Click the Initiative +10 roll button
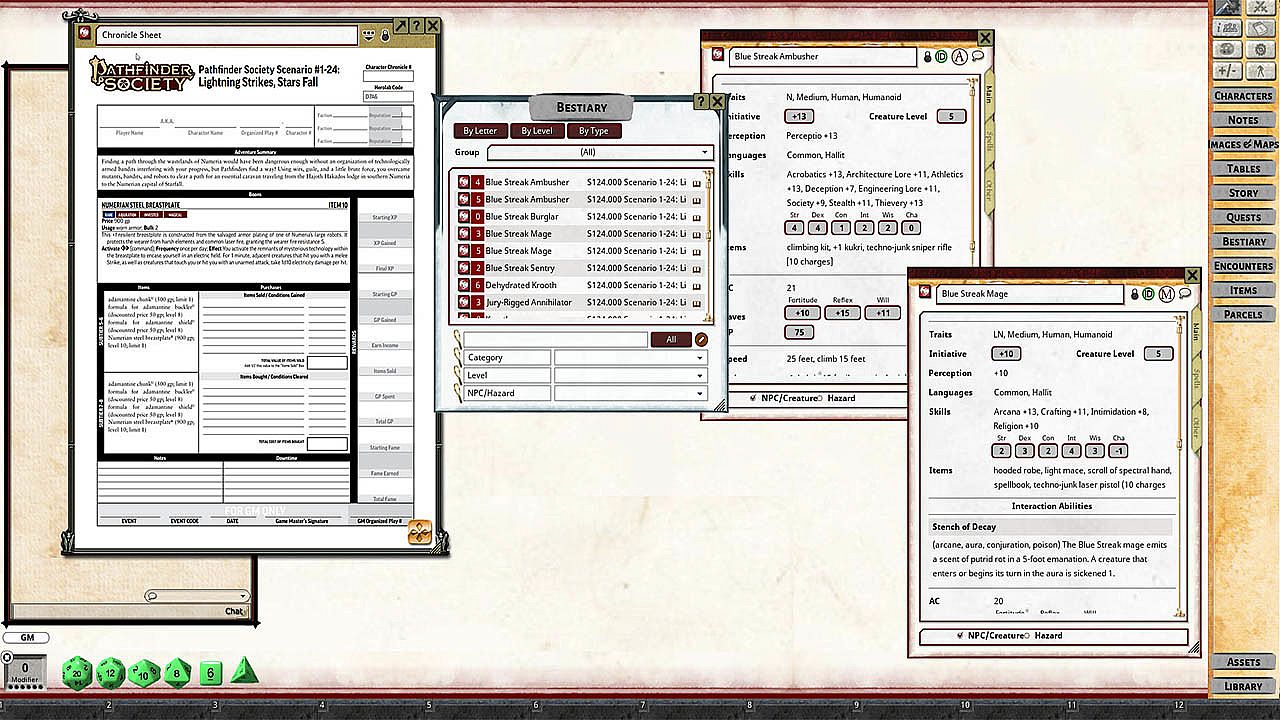Viewport: 1280px width, 720px height. 1005,354
